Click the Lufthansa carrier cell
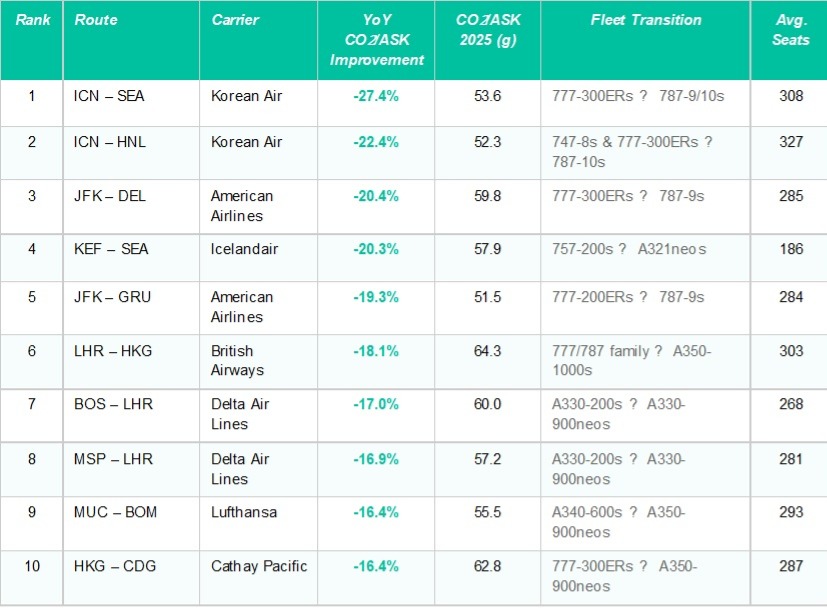This screenshot has height=610, width=827. click(x=246, y=512)
